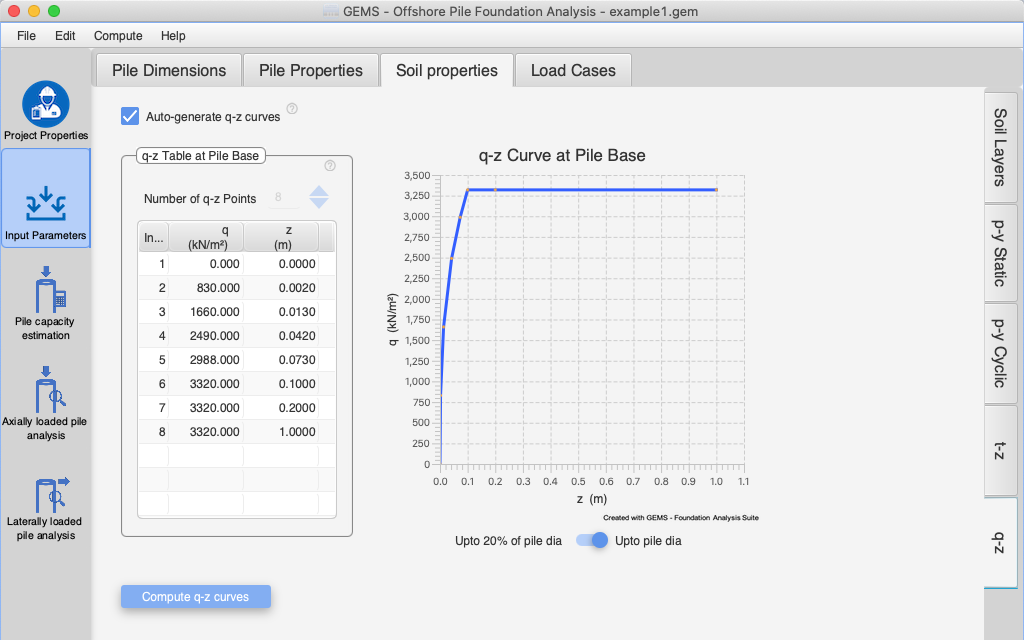Screen dimensions: 1024x640
Task: Open Axially loaded pile analysis
Action: pyautogui.click(x=46, y=395)
